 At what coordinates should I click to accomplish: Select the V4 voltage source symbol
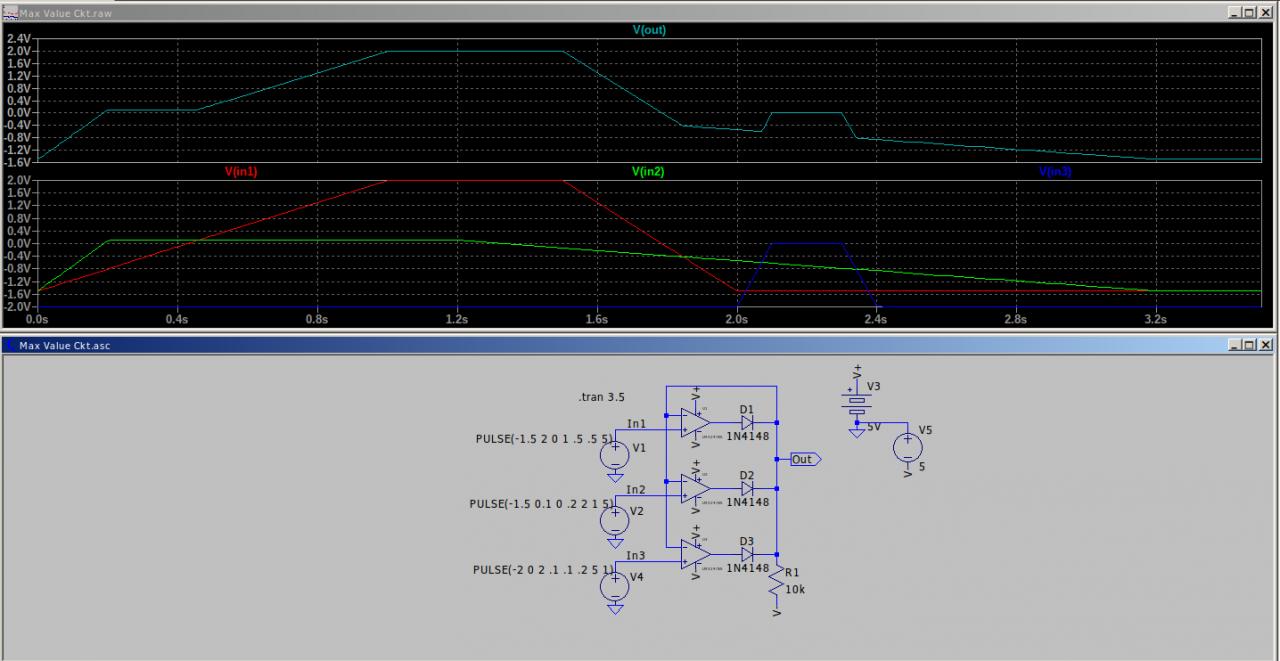(x=615, y=585)
